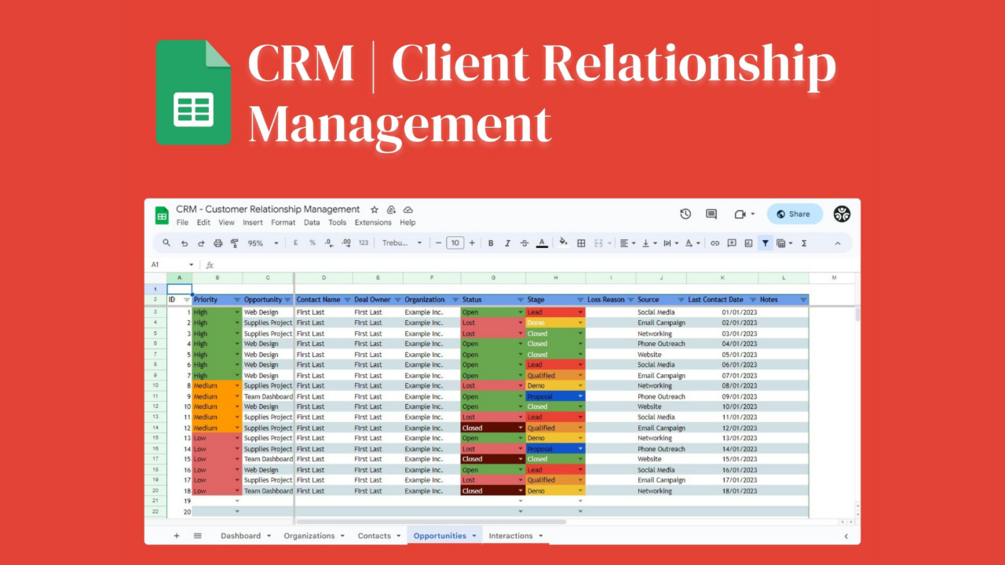This screenshot has width=1005, height=565.
Task: Format as currency pound
Action: pyautogui.click(x=295, y=243)
